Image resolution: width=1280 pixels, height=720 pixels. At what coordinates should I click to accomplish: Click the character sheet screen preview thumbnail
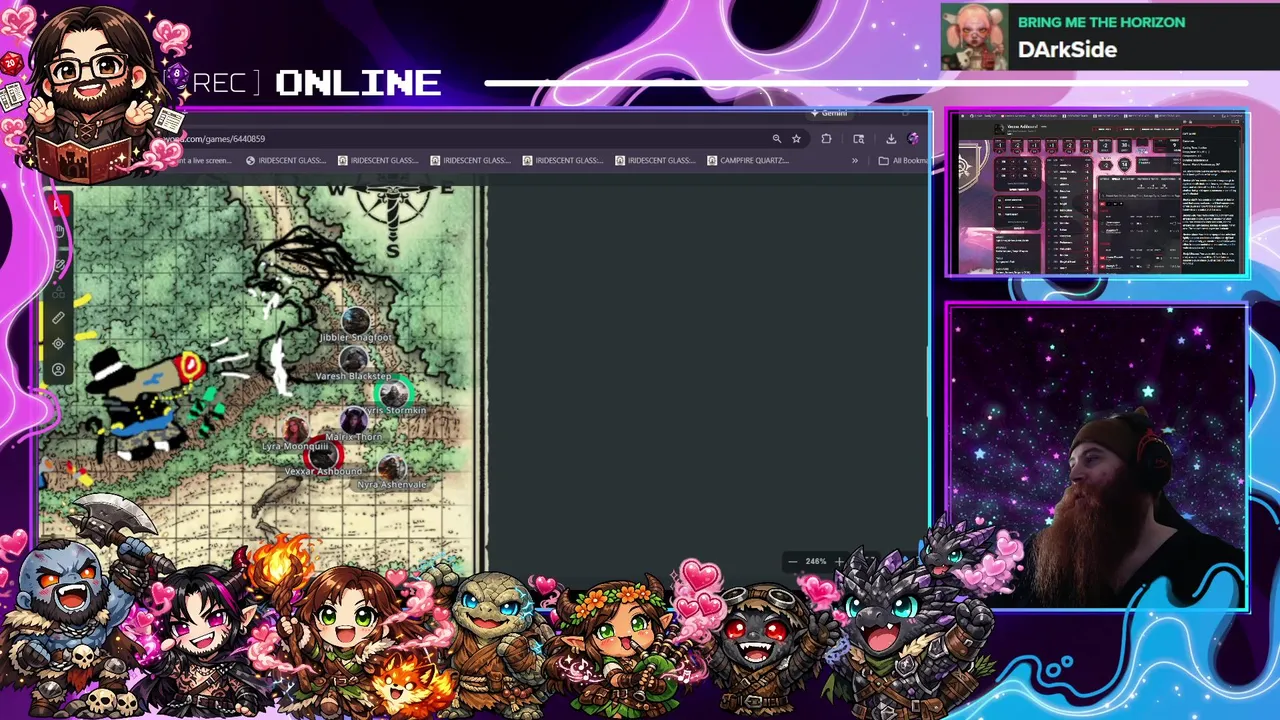coord(1097,193)
